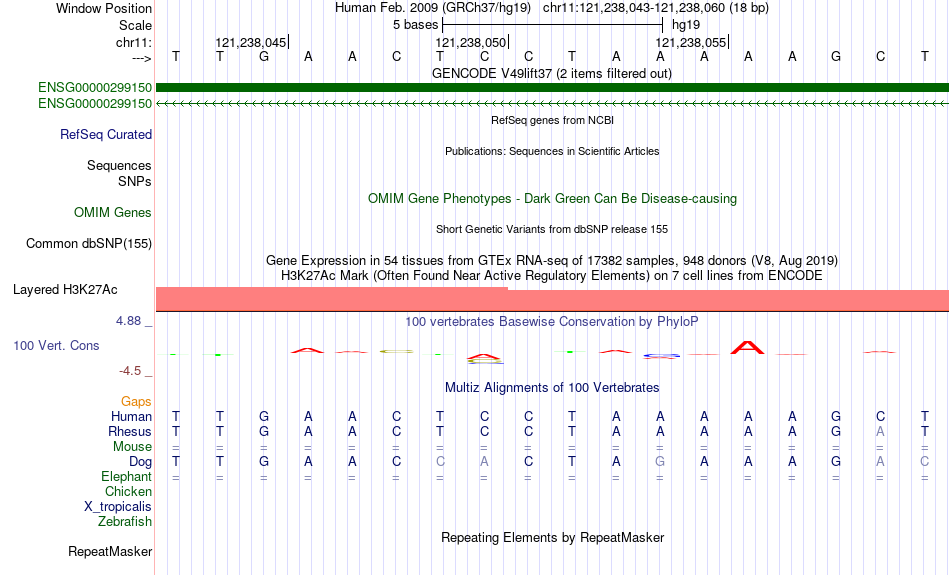950x575 pixels.
Task: Select the Elephant species row label
Action: click(x=126, y=477)
